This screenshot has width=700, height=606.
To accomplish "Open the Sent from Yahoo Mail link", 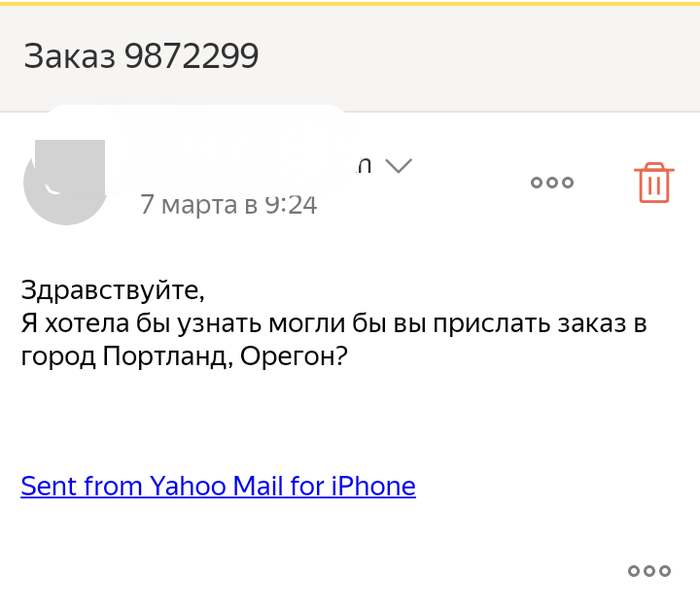I will click(x=217, y=486).
